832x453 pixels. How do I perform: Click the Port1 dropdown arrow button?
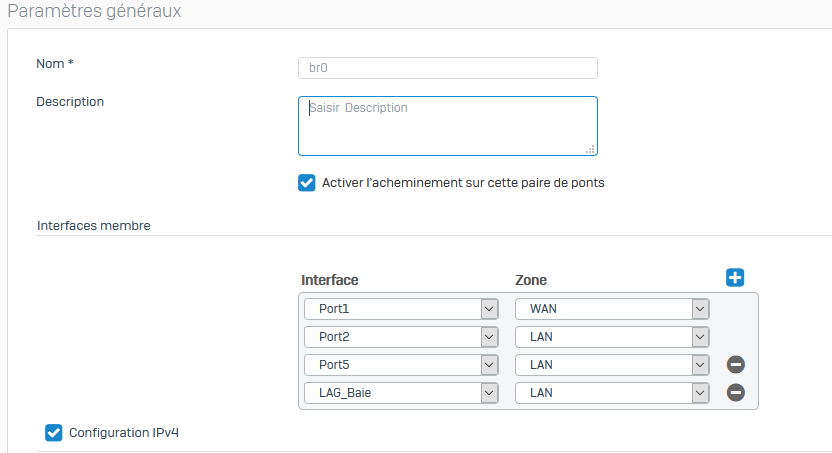pos(489,309)
